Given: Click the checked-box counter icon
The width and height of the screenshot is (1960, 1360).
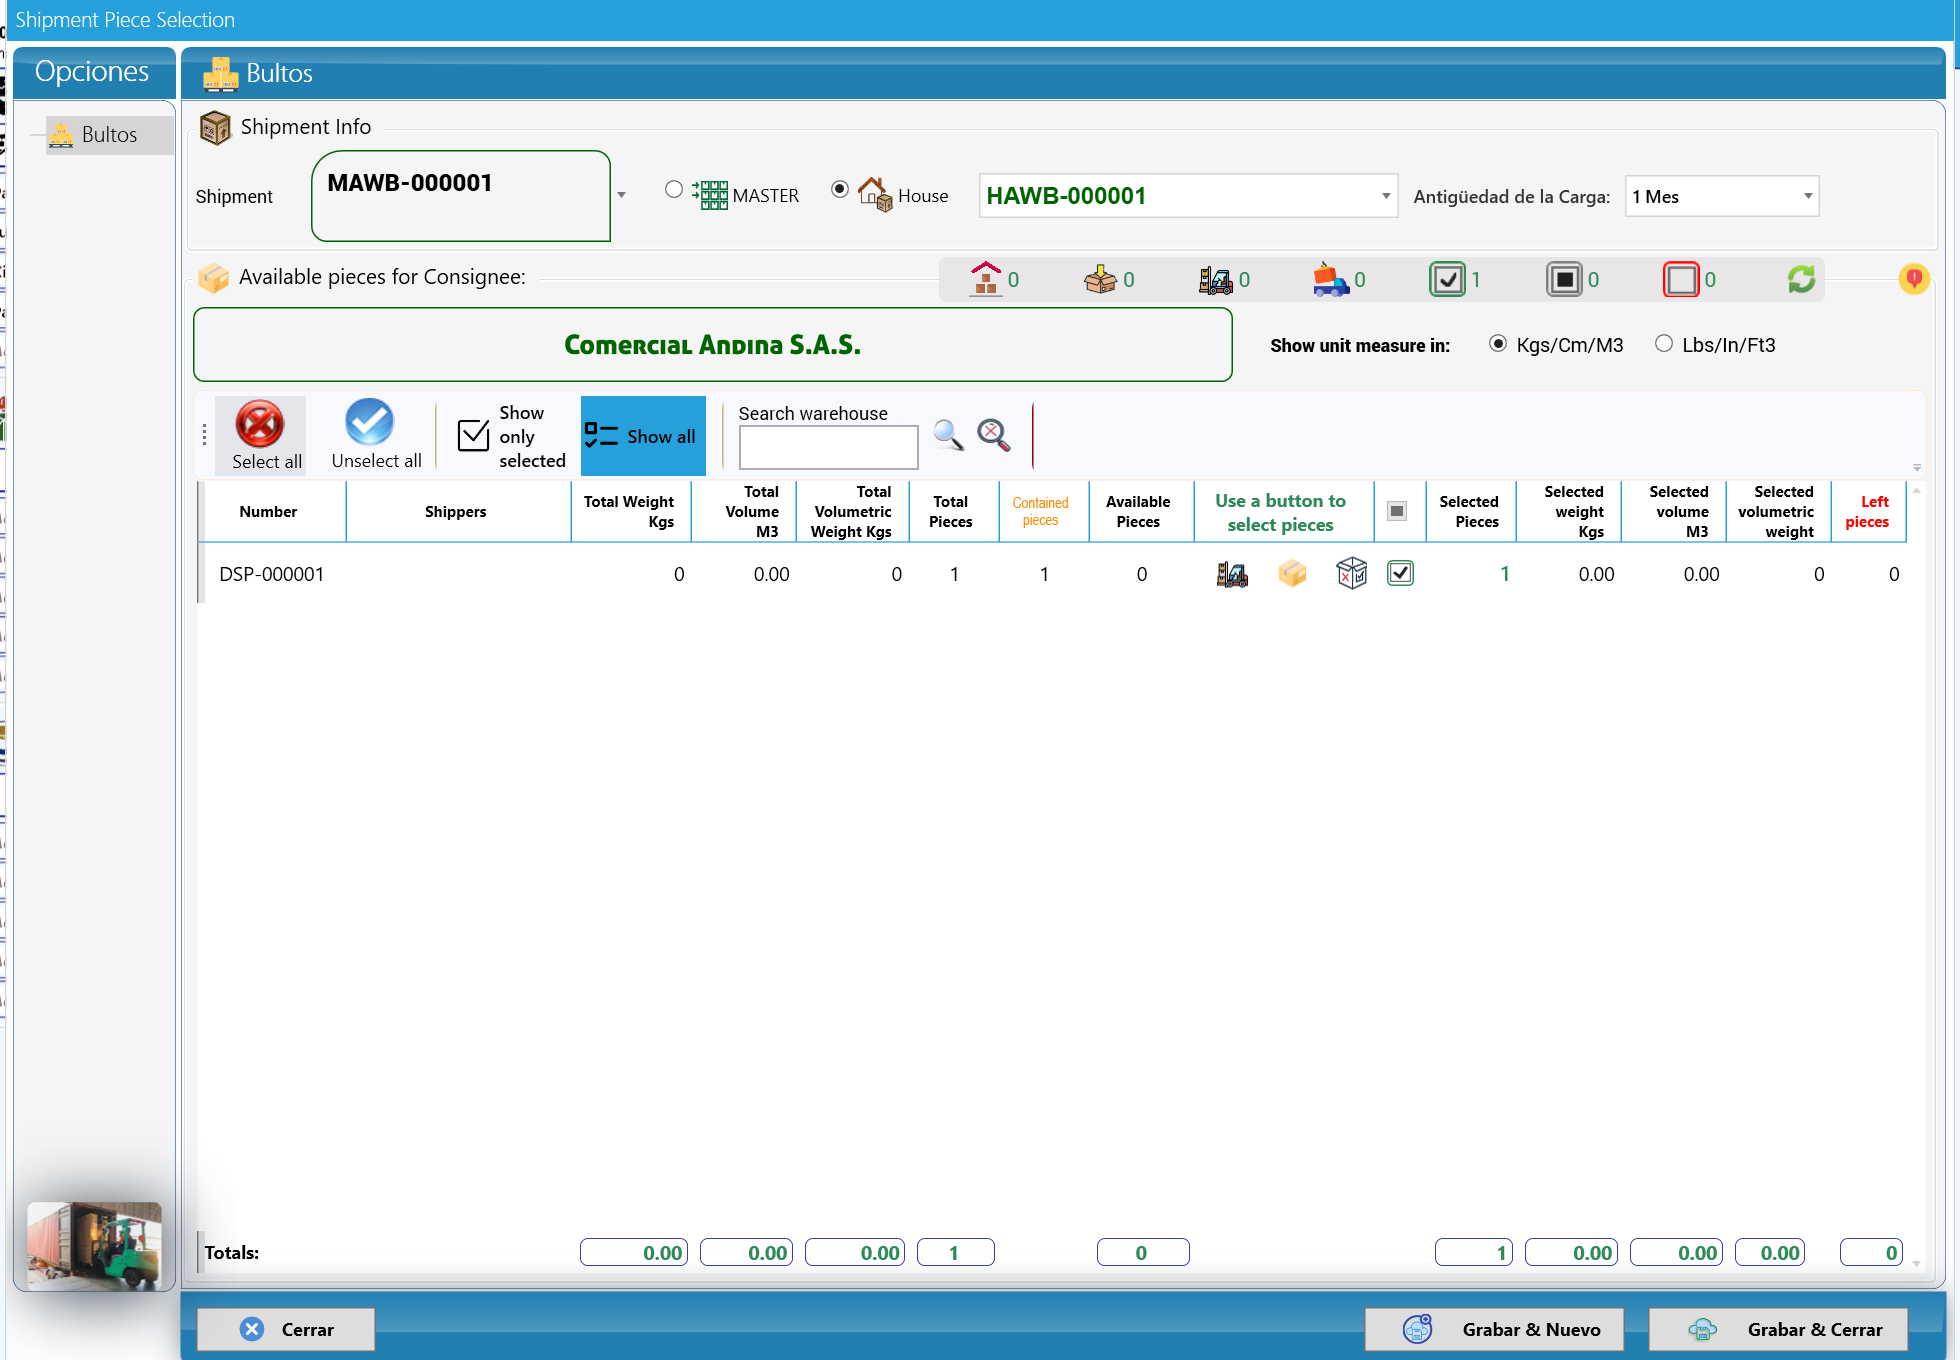Looking at the screenshot, I should click(x=1447, y=280).
